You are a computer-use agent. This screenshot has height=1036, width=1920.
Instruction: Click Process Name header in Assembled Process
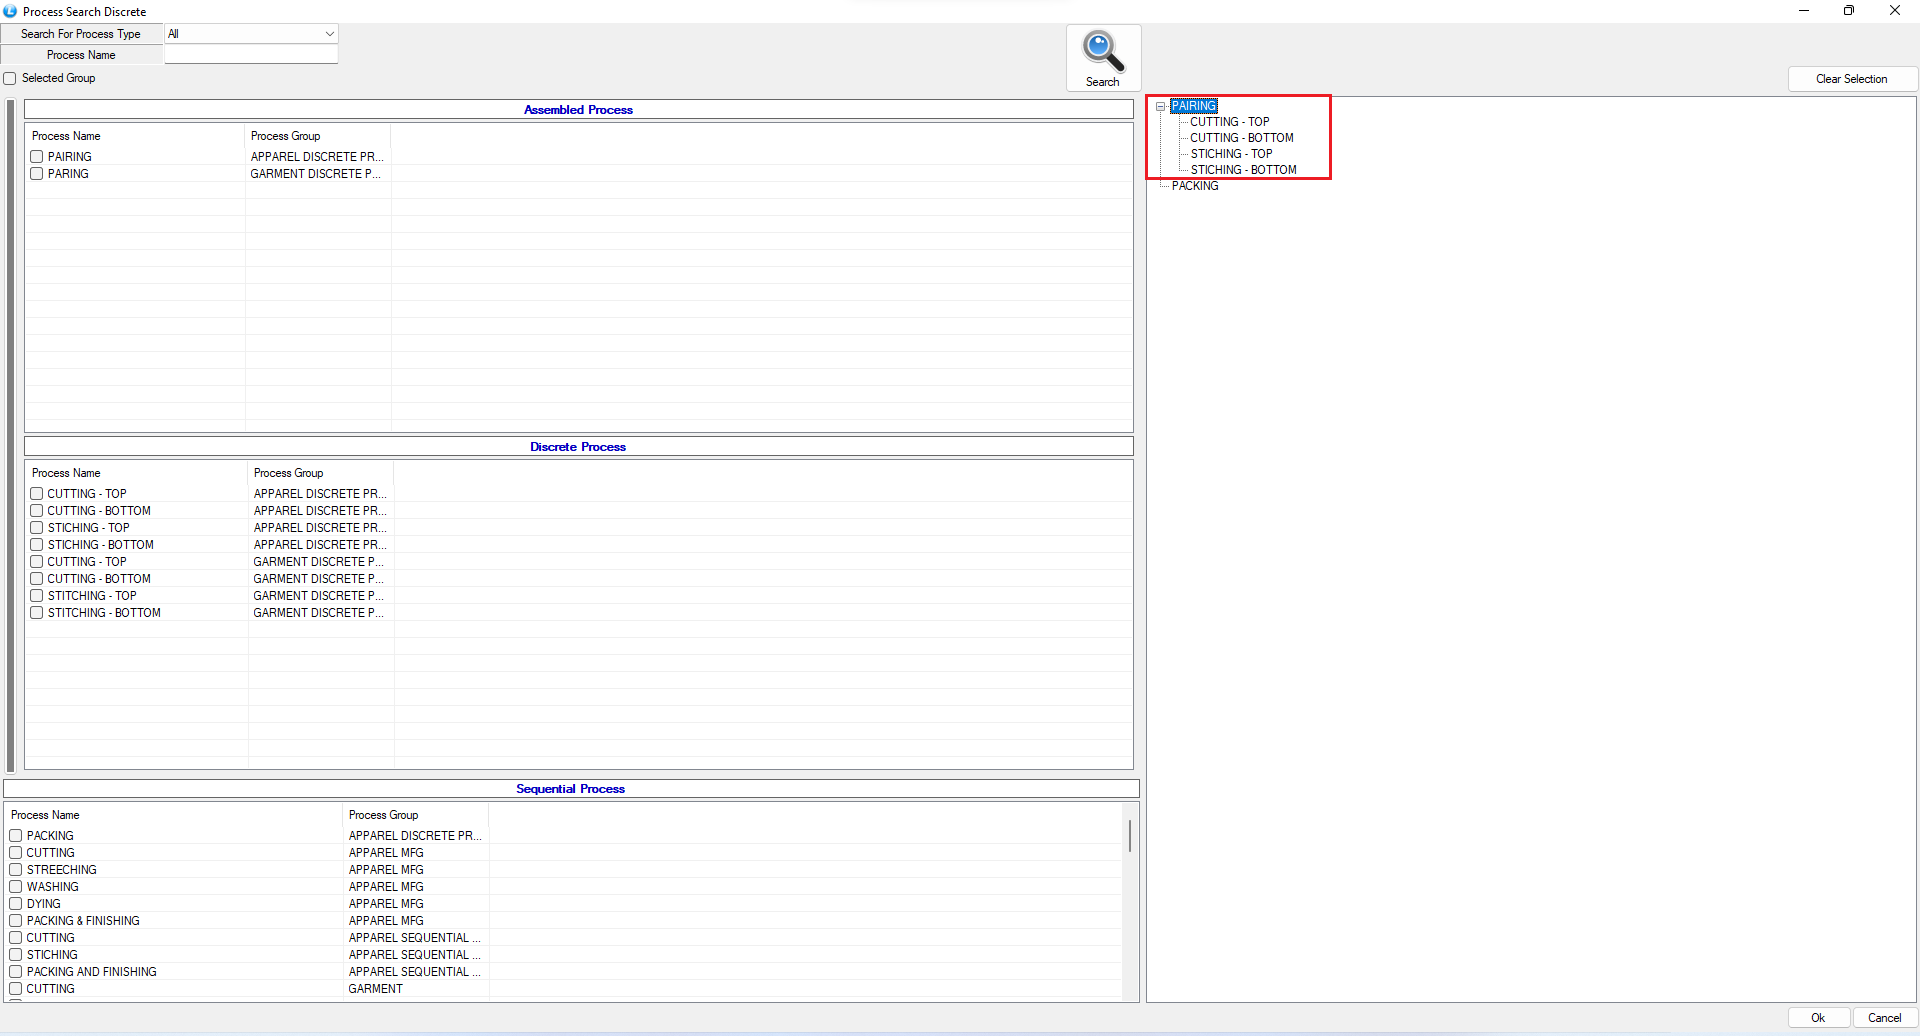point(66,136)
